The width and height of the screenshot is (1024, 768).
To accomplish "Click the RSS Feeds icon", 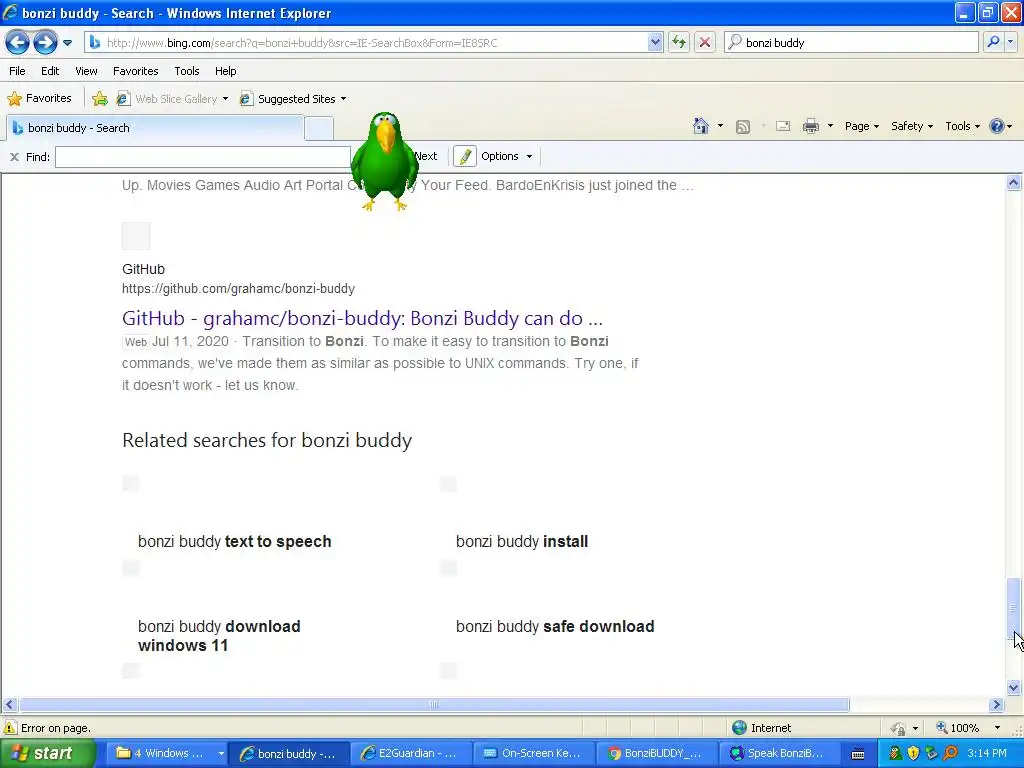I will (x=743, y=127).
